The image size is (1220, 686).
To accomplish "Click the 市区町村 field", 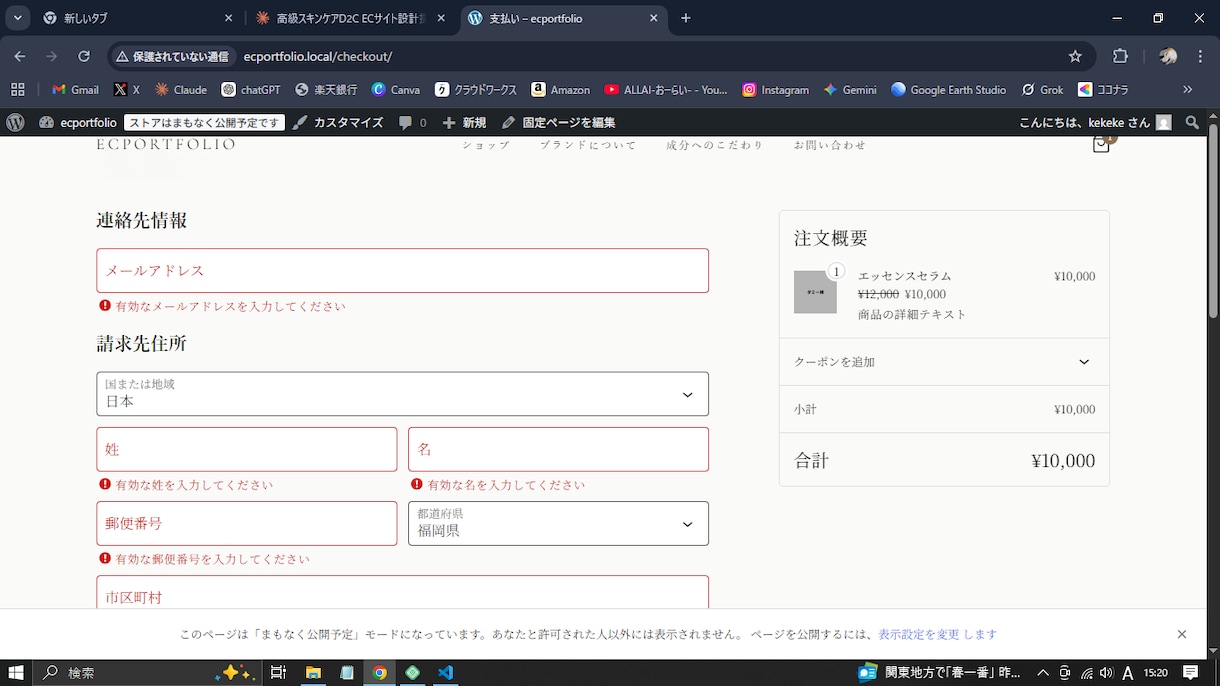I will (402, 593).
